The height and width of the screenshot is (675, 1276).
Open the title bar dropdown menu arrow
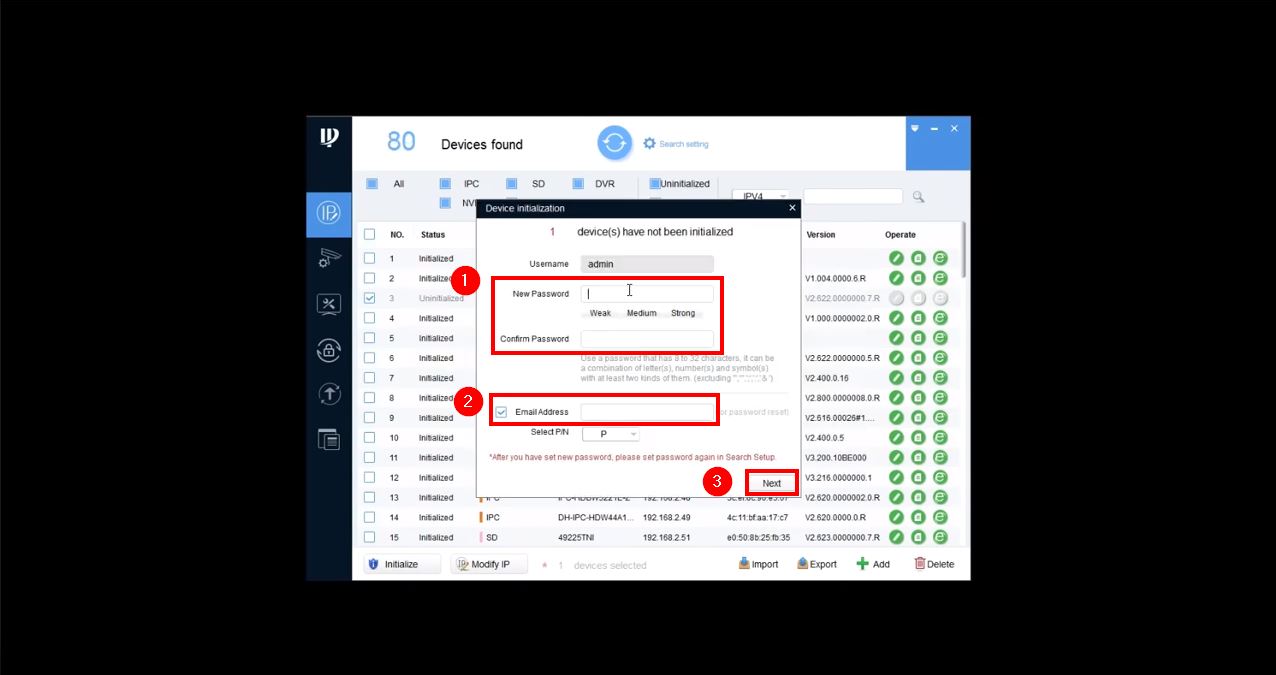(914, 129)
